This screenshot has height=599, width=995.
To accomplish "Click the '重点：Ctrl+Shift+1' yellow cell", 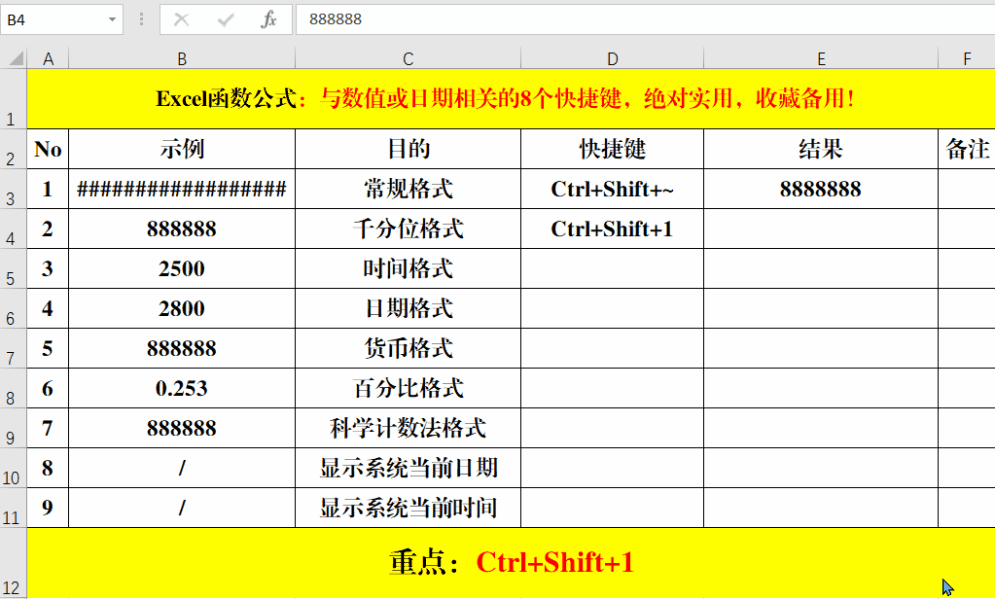I will coord(511,563).
